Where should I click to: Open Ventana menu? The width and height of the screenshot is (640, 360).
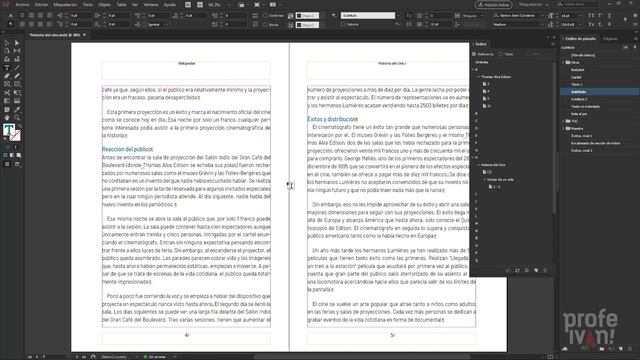[x=151, y=4]
